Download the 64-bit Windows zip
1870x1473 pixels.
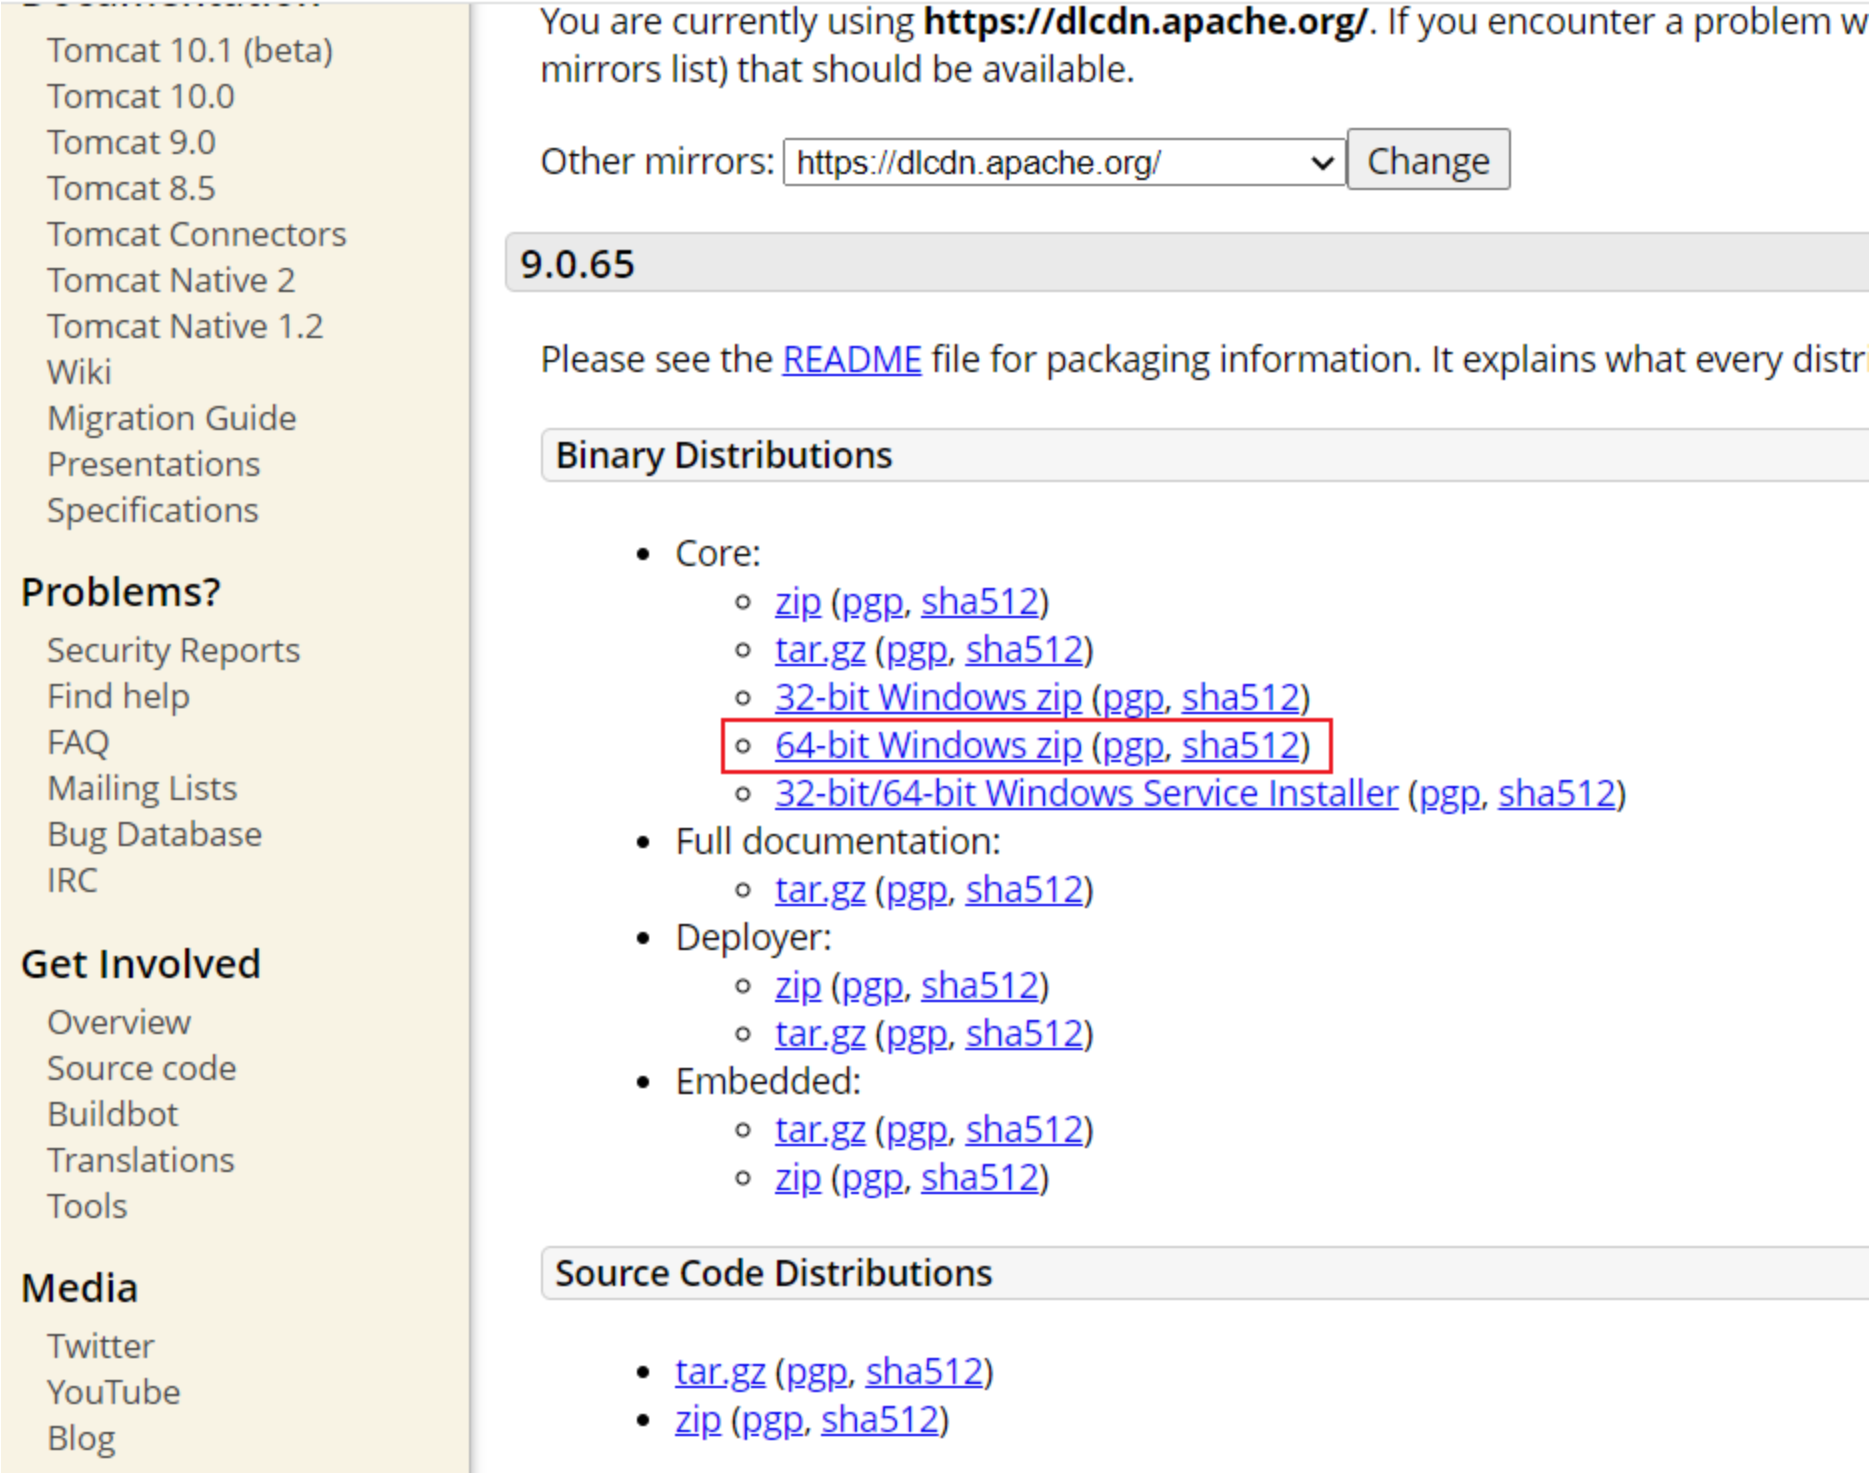928,746
